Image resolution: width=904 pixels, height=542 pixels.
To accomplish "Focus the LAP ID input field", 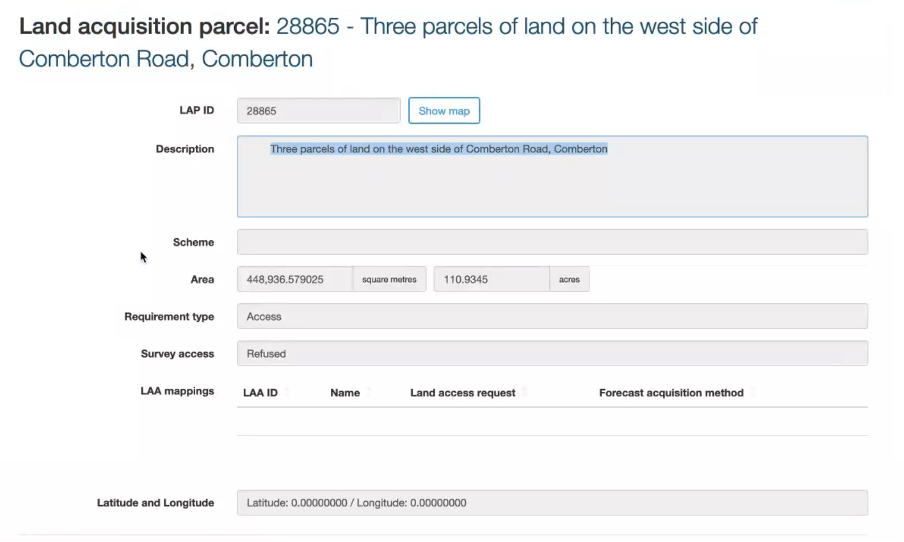I will (x=318, y=111).
